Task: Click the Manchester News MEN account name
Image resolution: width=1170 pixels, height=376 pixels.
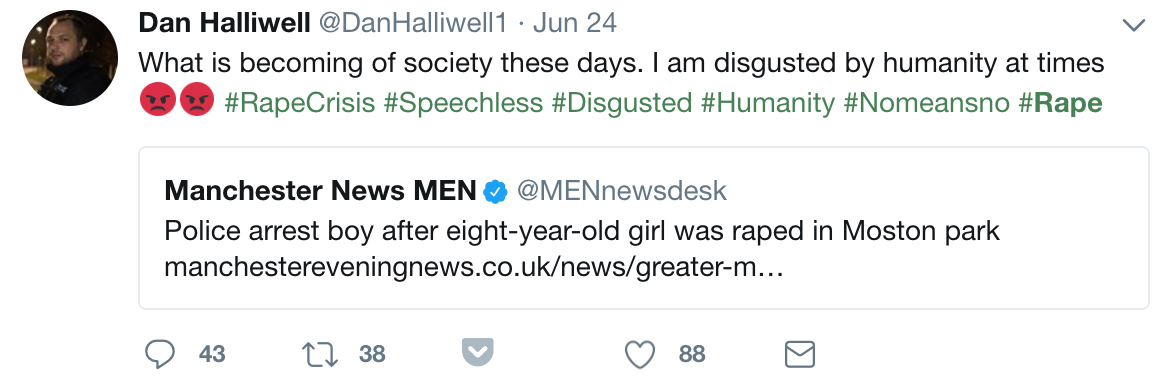Action: [320, 191]
